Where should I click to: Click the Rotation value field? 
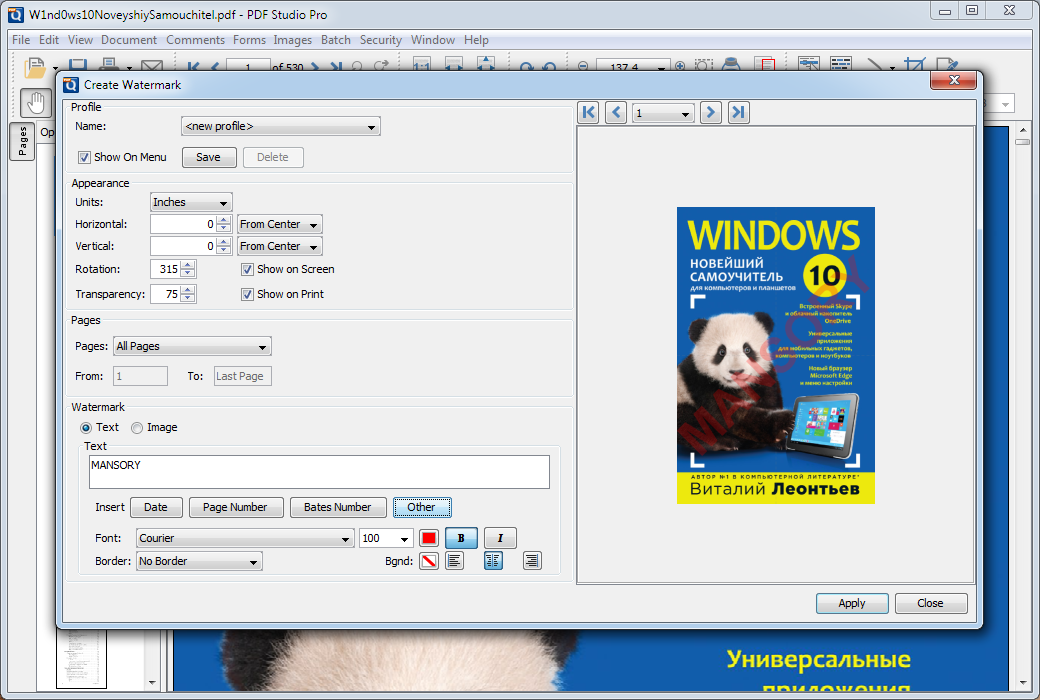click(166, 269)
